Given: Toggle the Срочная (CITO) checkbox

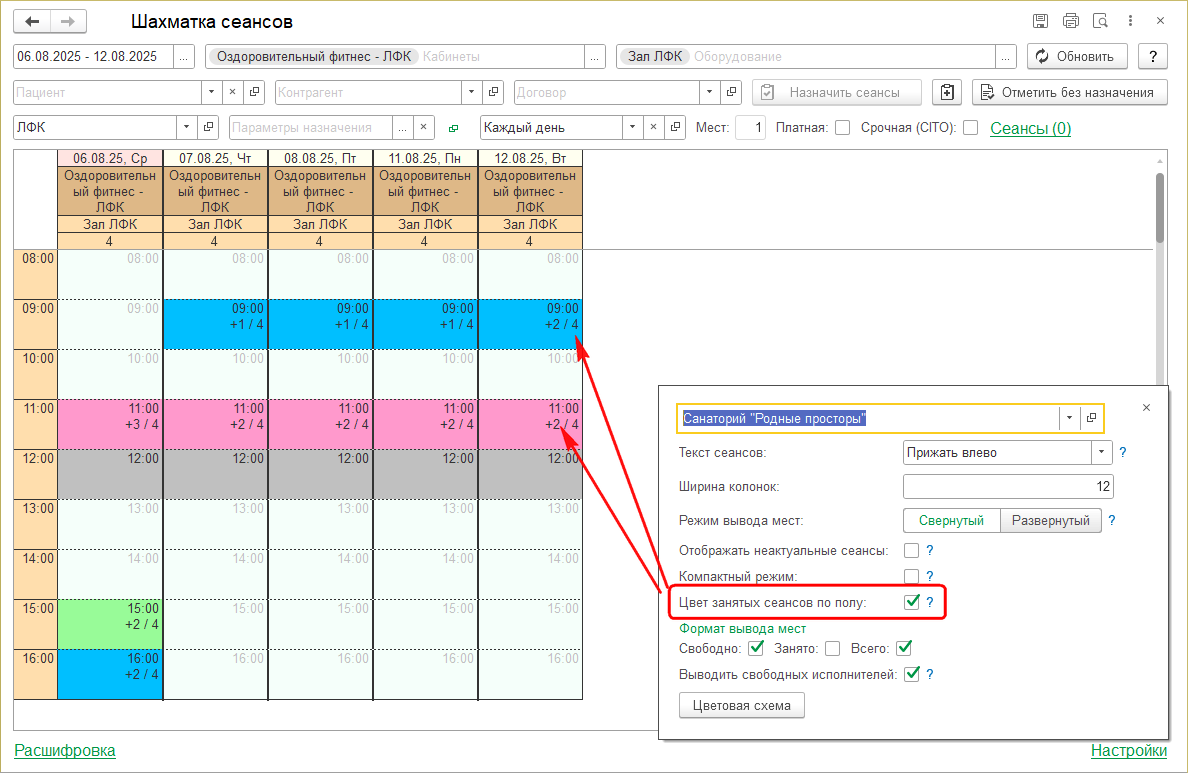Looking at the screenshot, I should pyautogui.click(x=971, y=127).
